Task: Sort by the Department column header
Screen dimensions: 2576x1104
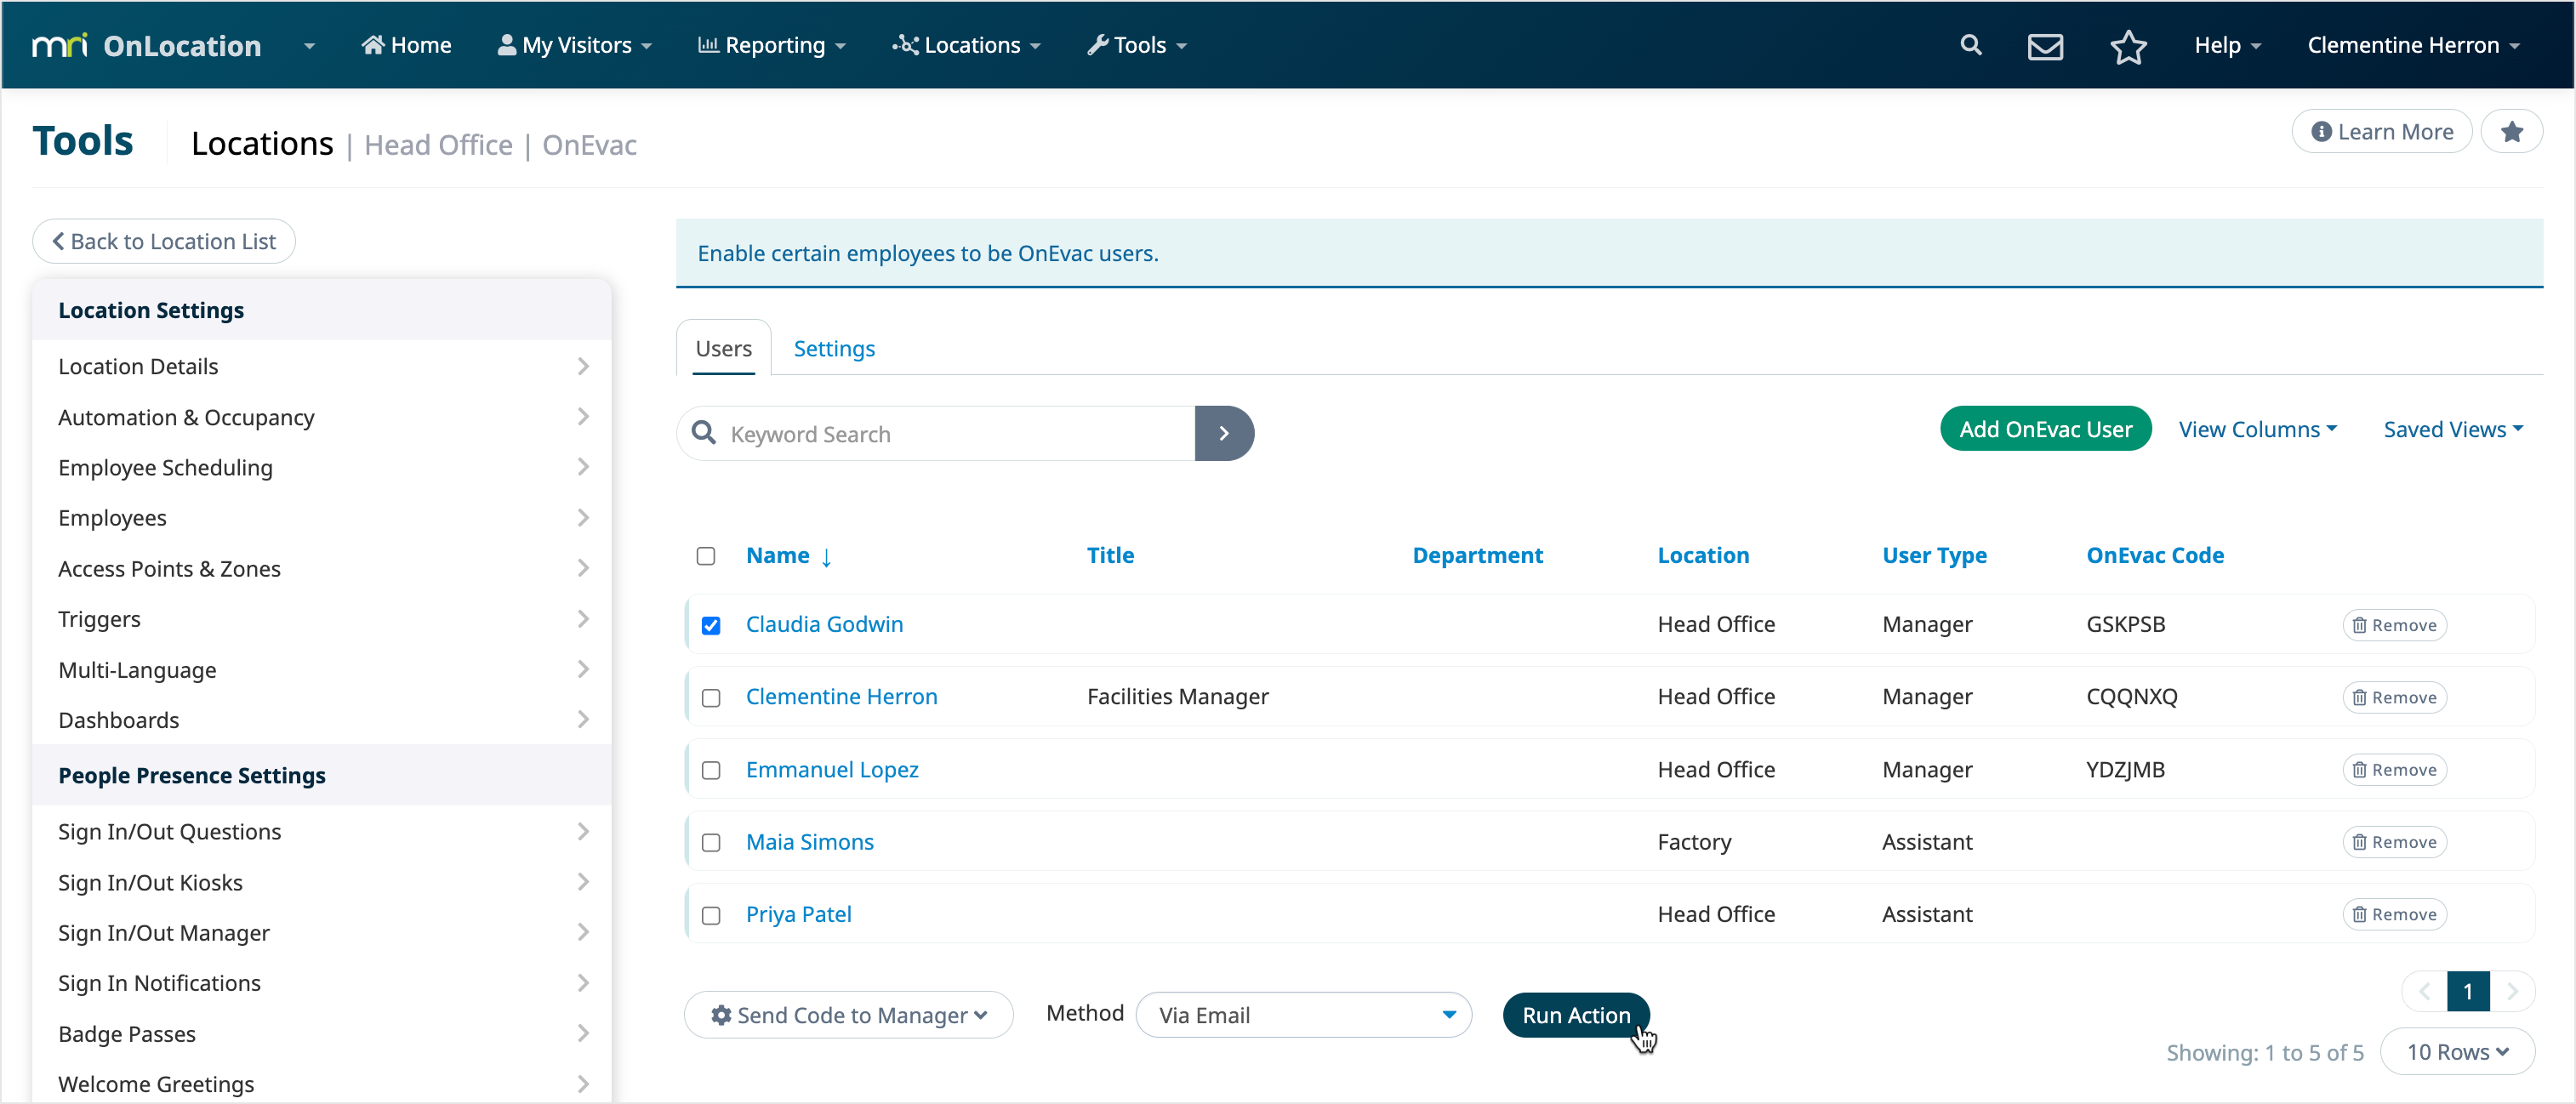Action: [x=1477, y=555]
